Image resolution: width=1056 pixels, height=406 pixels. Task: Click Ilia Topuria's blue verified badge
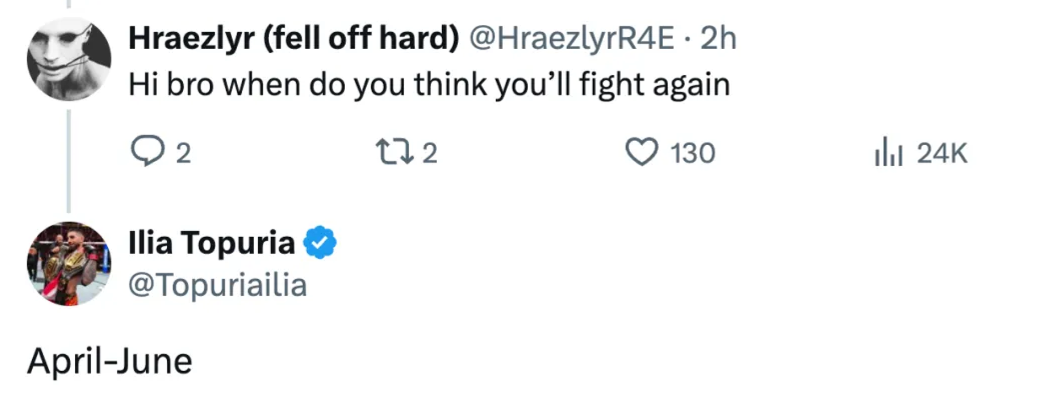click(x=321, y=243)
